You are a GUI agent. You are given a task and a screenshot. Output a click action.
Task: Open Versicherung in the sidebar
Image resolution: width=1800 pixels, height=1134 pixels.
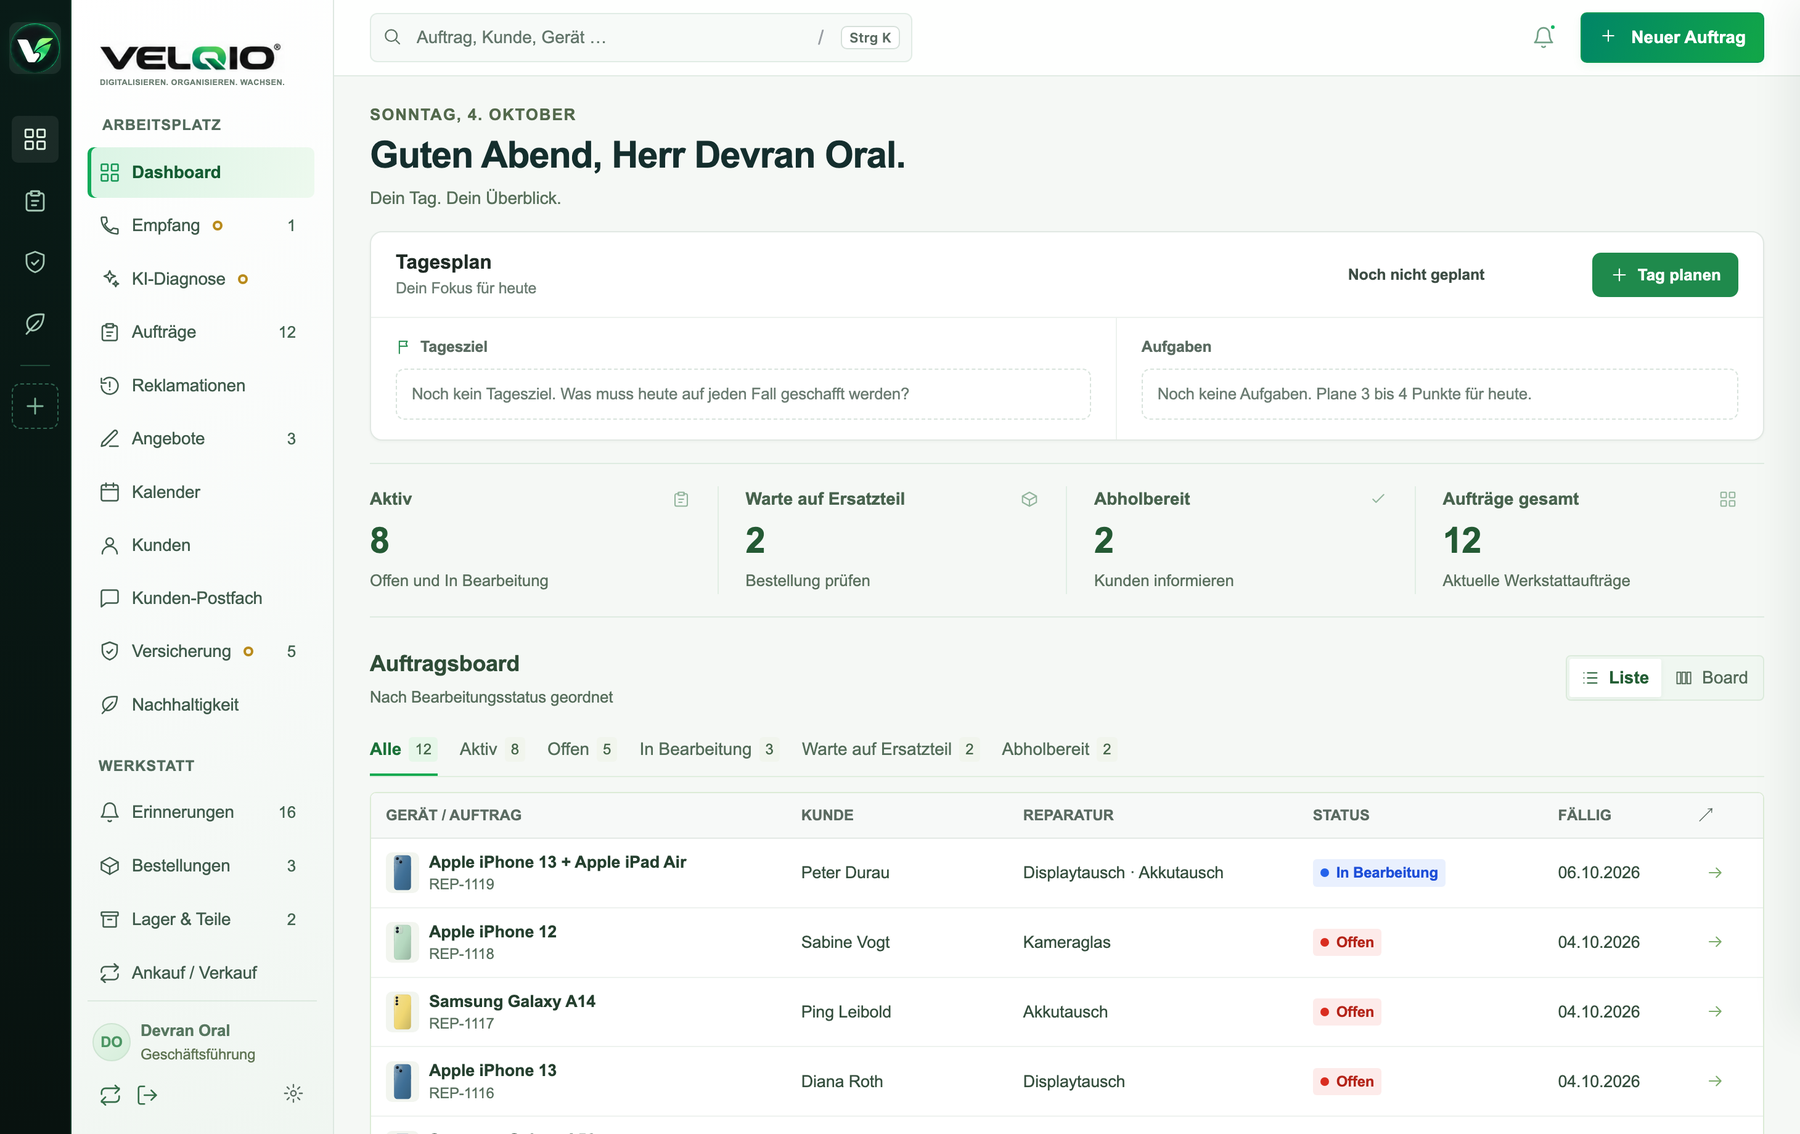[201, 651]
